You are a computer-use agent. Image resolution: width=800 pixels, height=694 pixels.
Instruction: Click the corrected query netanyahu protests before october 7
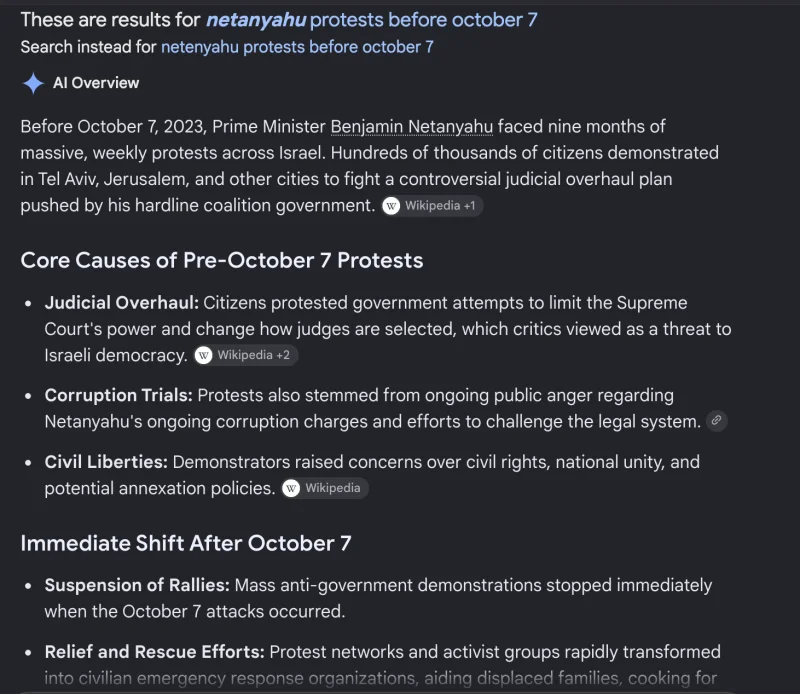(x=371, y=20)
